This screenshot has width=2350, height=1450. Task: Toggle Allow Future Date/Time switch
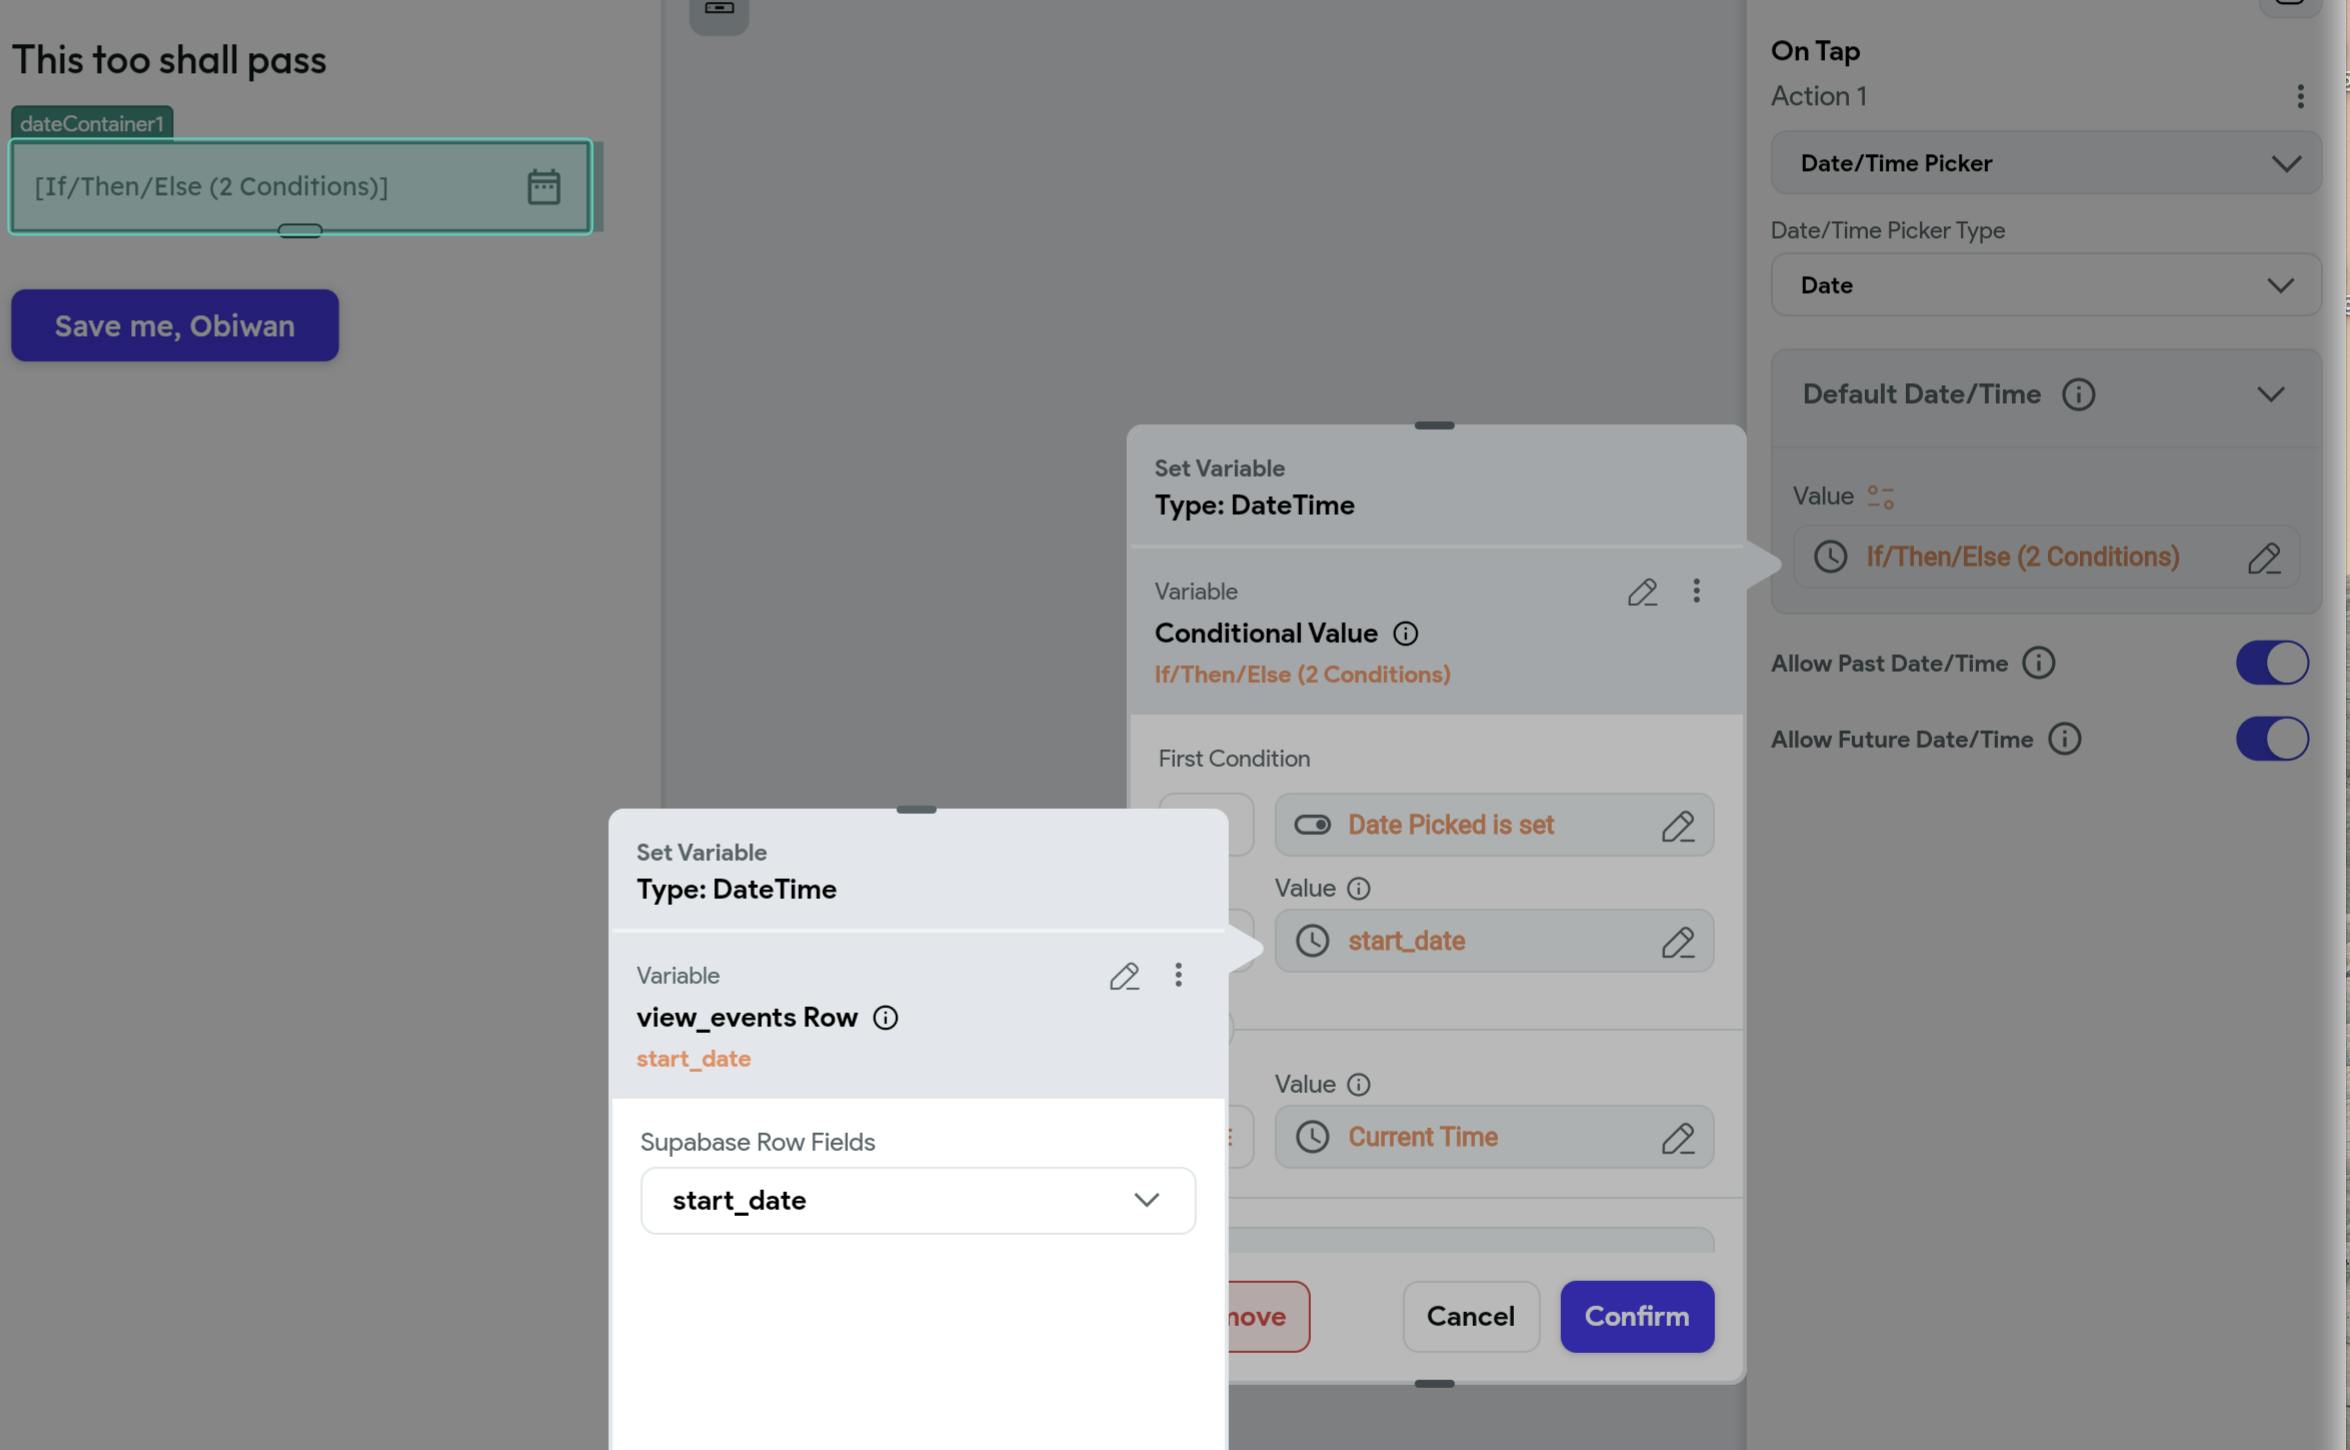(2271, 739)
